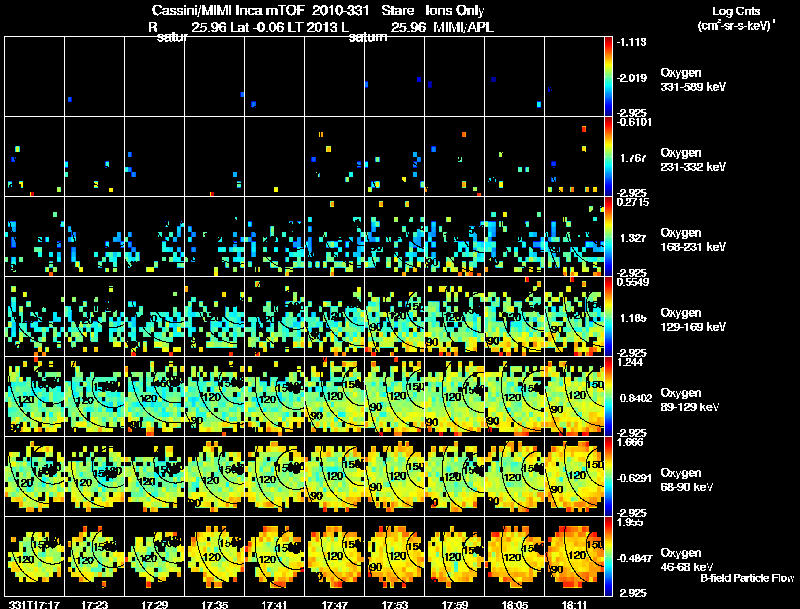
Task: Select the color bar for the 89-129 keV row
Action: tap(609, 396)
